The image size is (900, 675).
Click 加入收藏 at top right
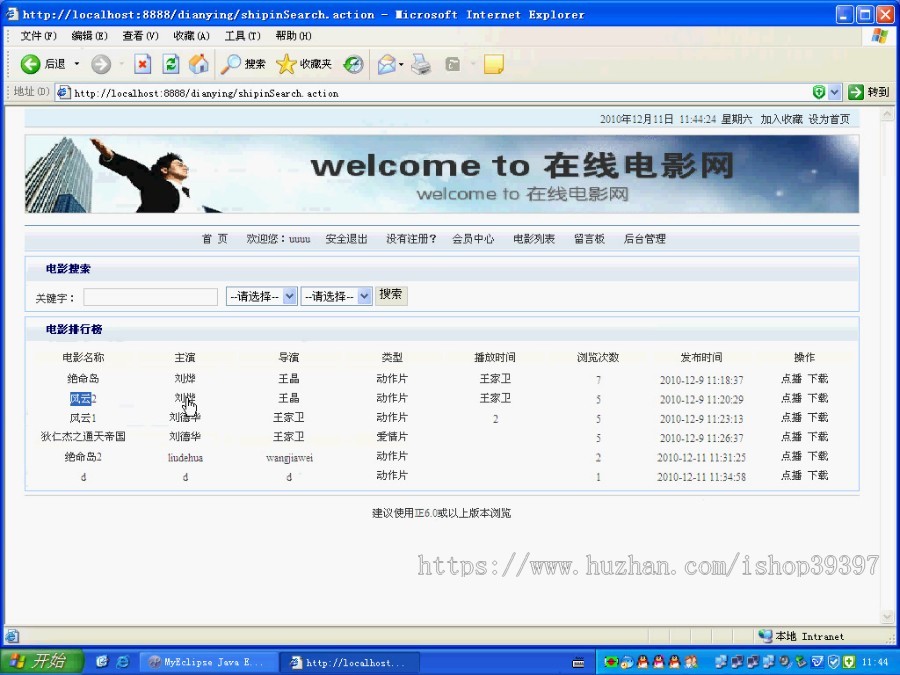(781, 119)
